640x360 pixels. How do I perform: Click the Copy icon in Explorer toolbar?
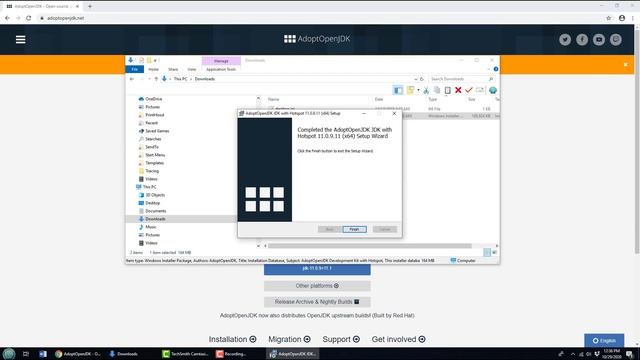coord(437,90)
